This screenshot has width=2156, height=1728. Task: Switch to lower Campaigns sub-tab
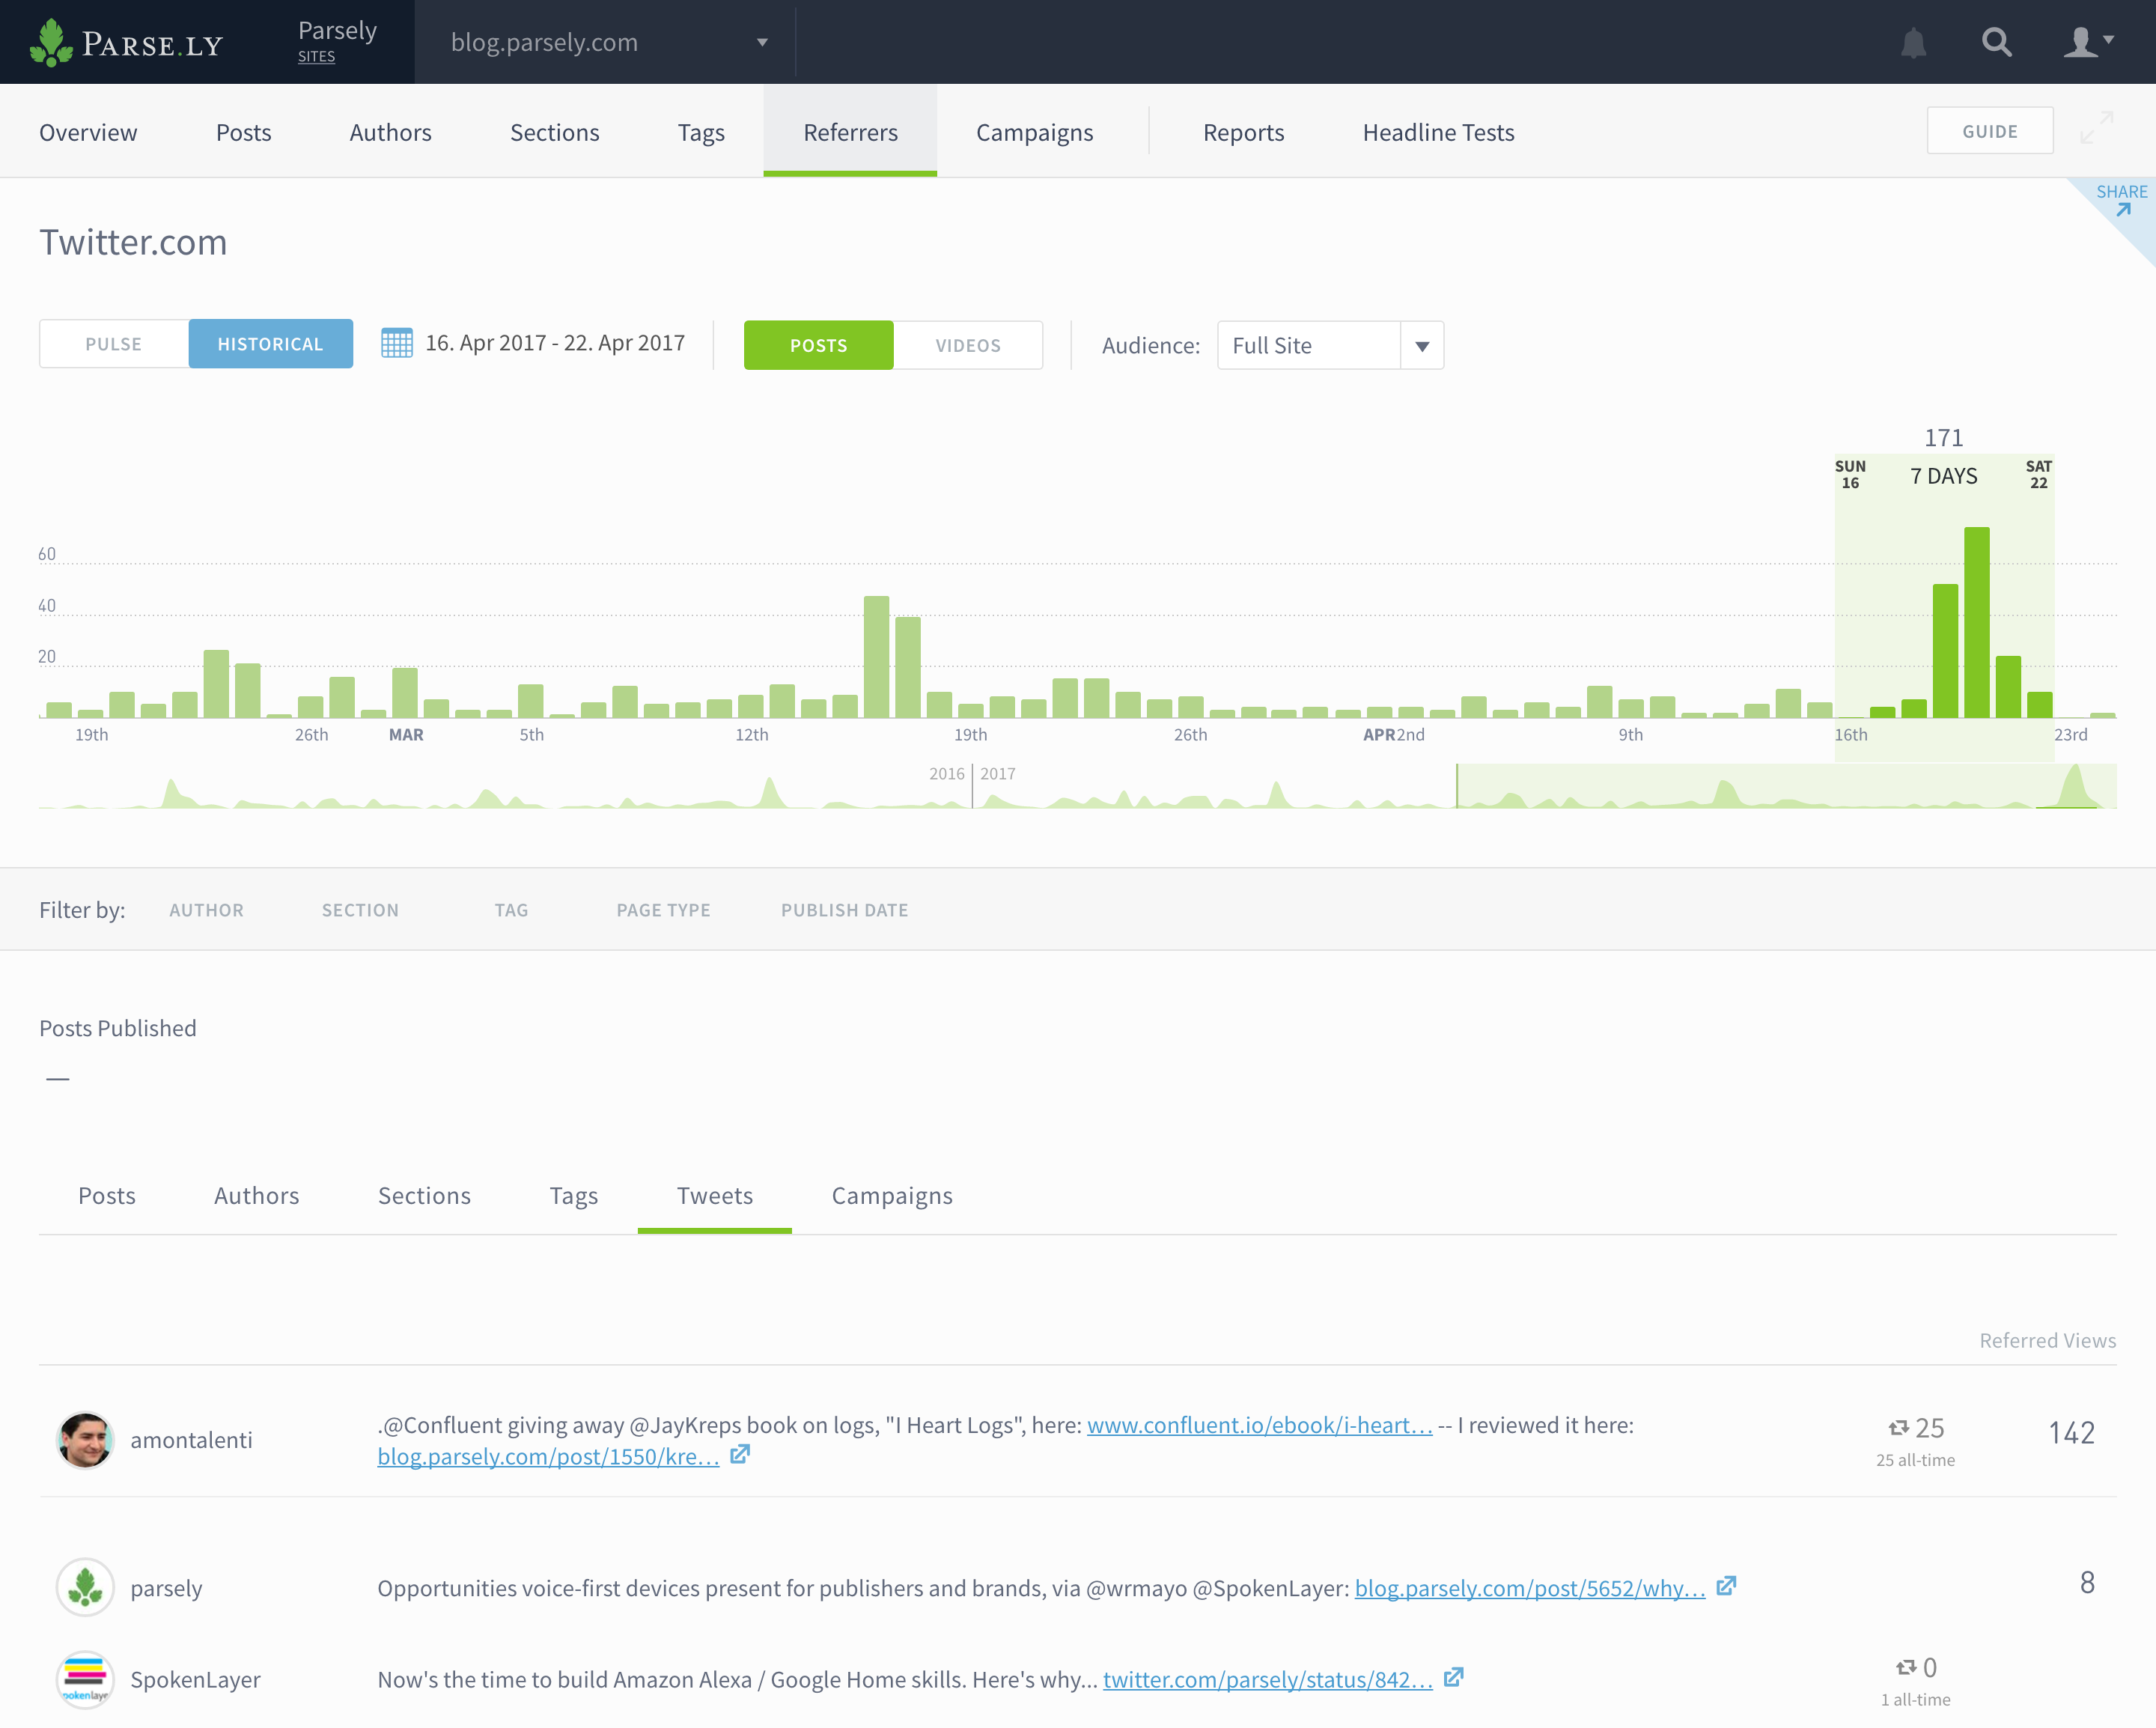tap(892, 1196)
